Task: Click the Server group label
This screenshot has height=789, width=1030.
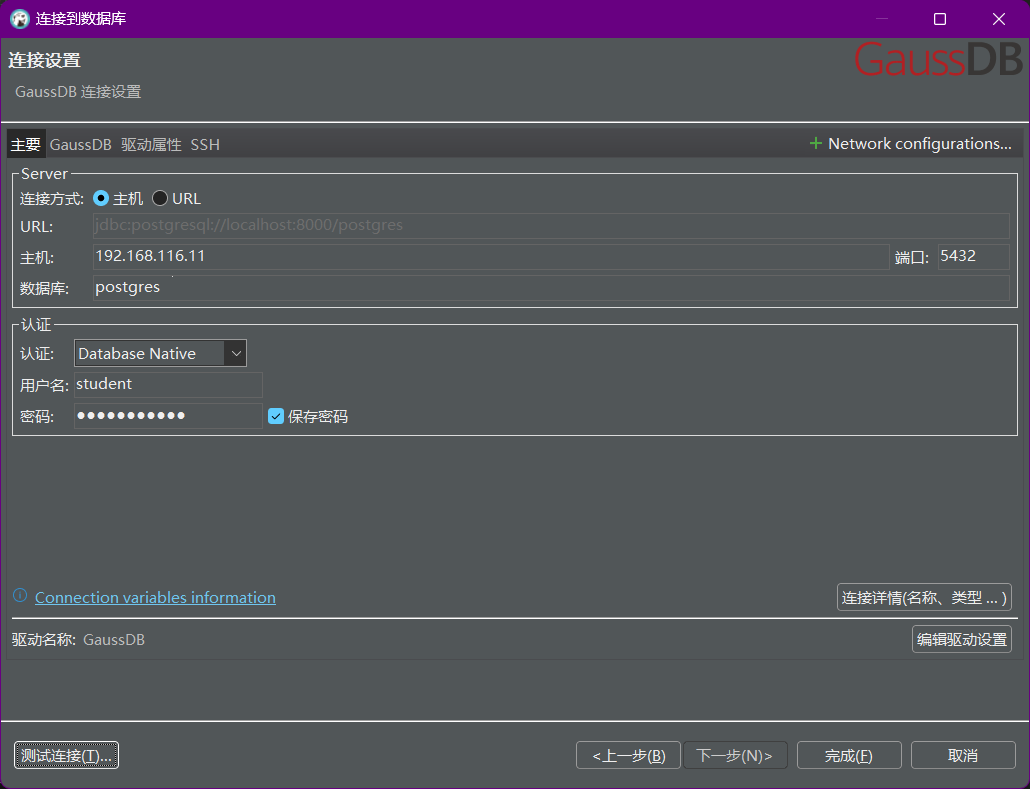Action: pos(44,173)
